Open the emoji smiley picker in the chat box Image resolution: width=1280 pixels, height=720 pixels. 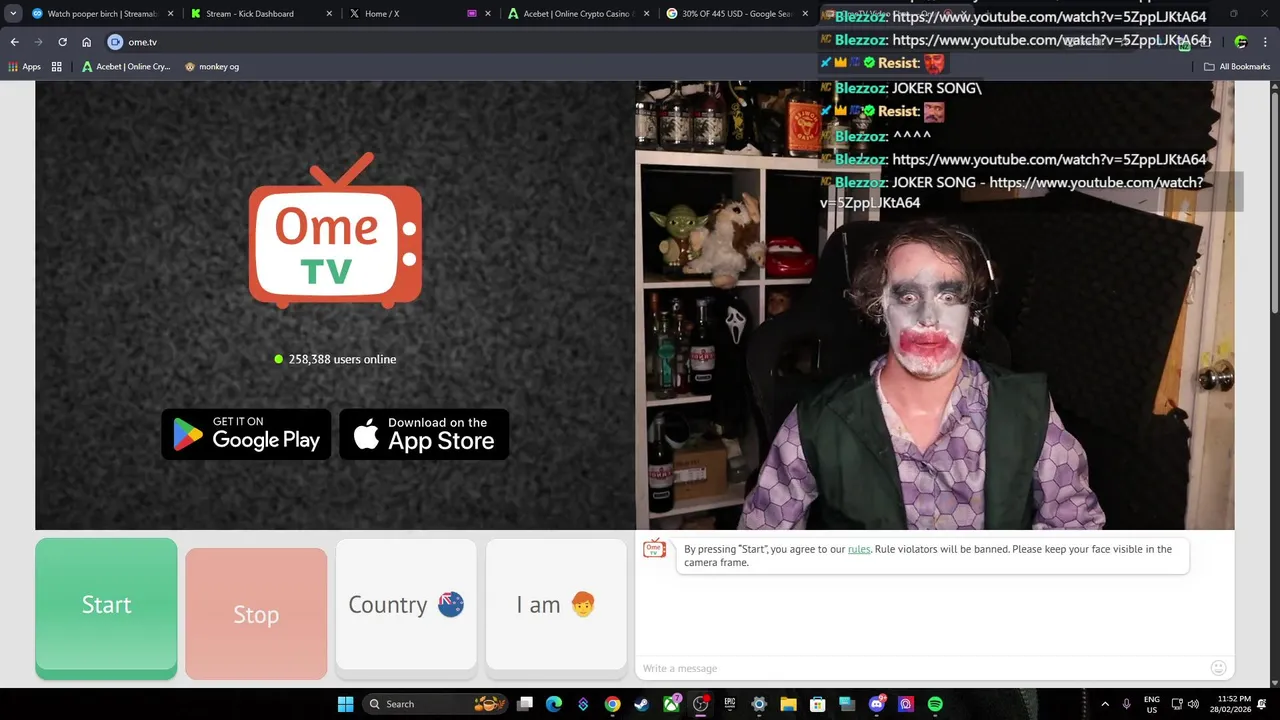[x=1218, y=668]
